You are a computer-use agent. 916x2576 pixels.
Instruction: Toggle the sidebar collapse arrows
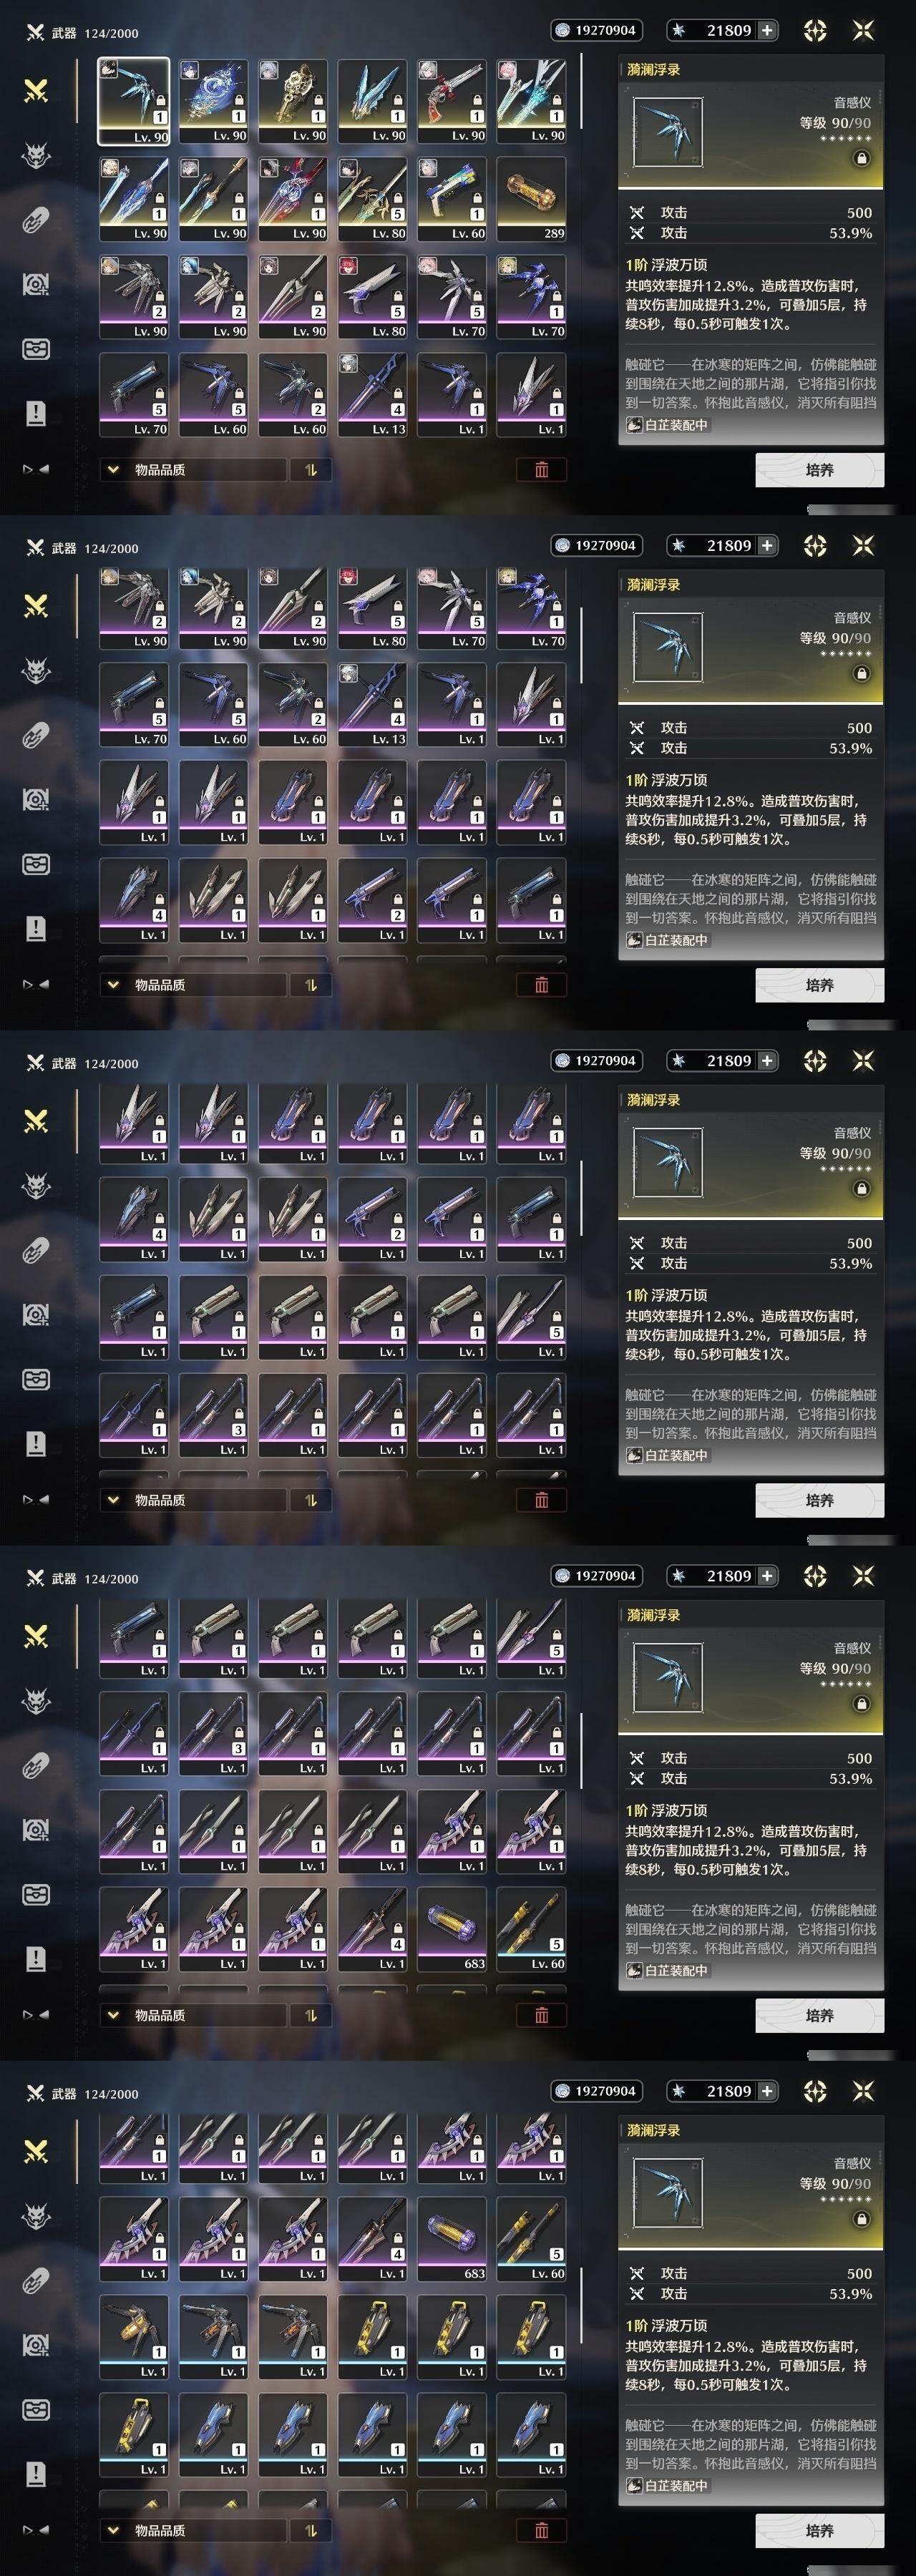(x=36, y=468)
